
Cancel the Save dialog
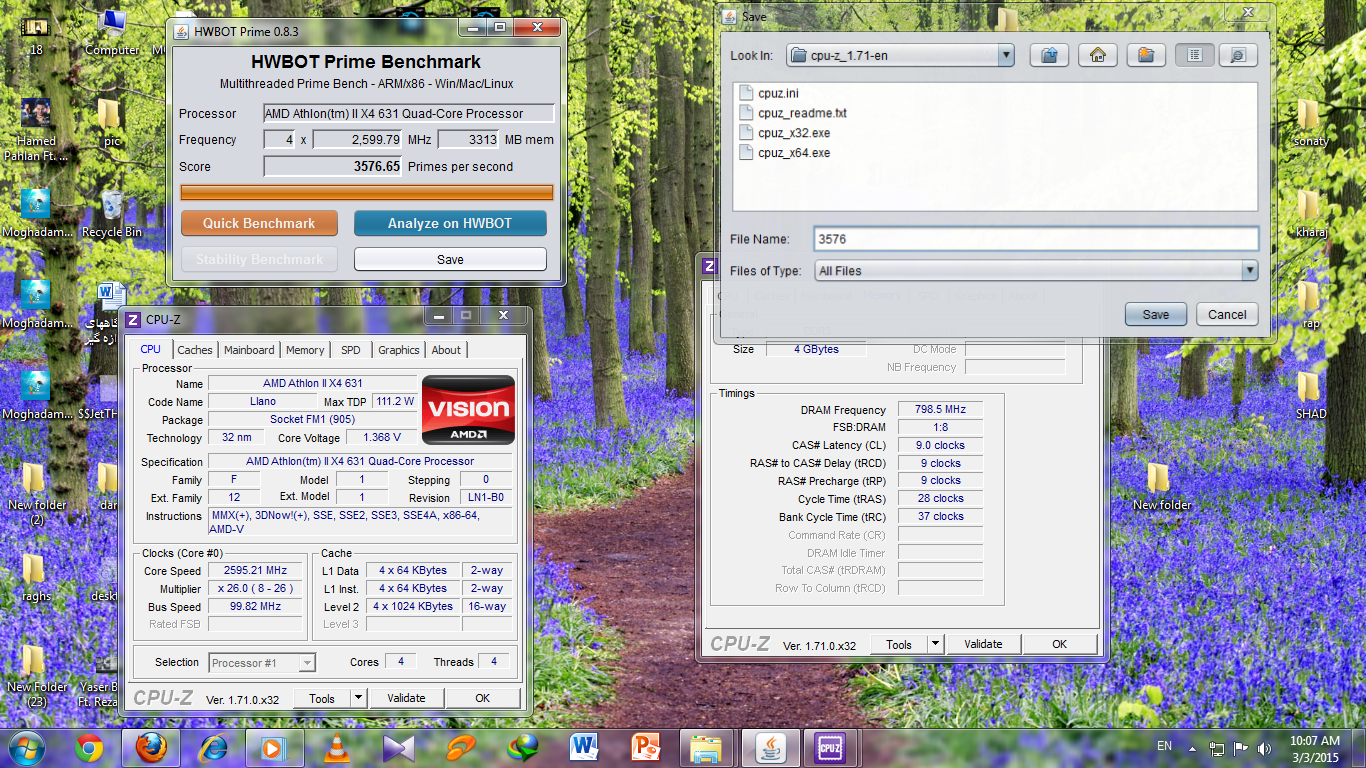pyautogui.click(x=1227, y=314)
